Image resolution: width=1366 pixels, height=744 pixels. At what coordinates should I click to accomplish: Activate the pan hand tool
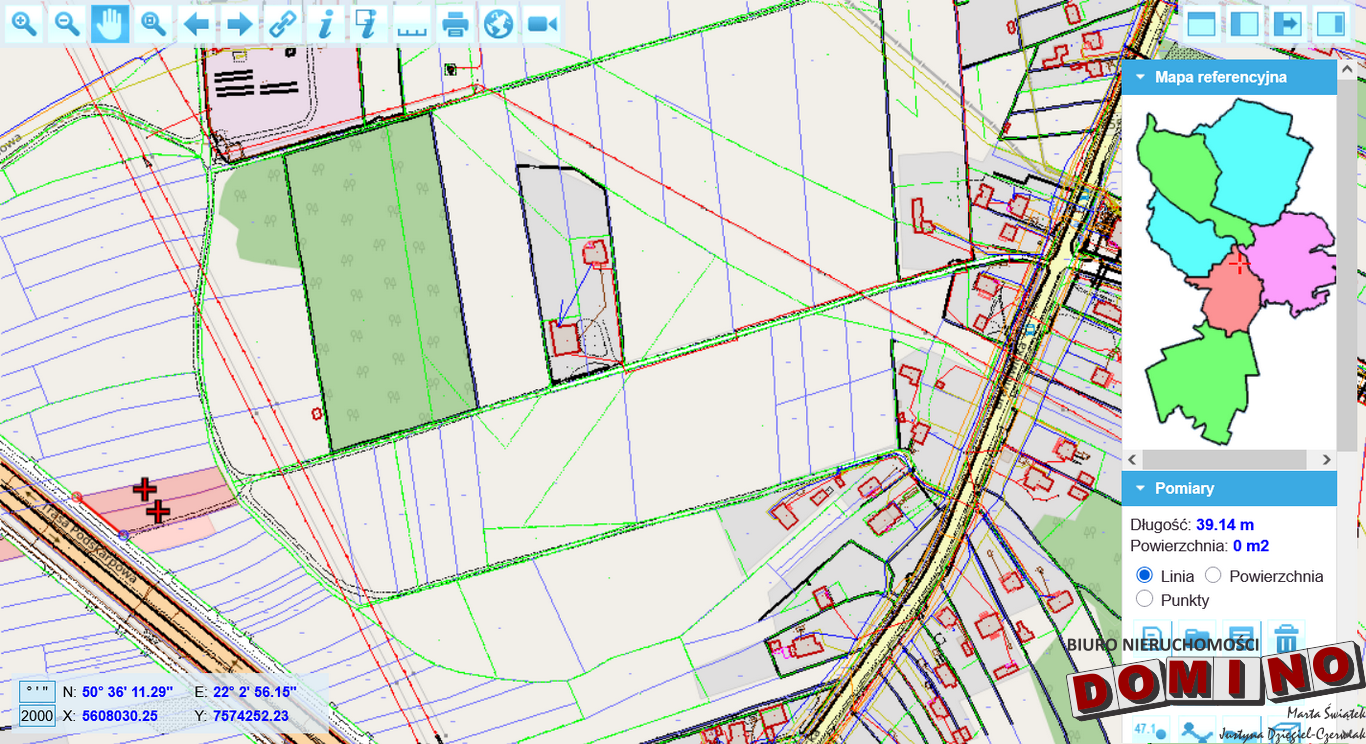110,24
